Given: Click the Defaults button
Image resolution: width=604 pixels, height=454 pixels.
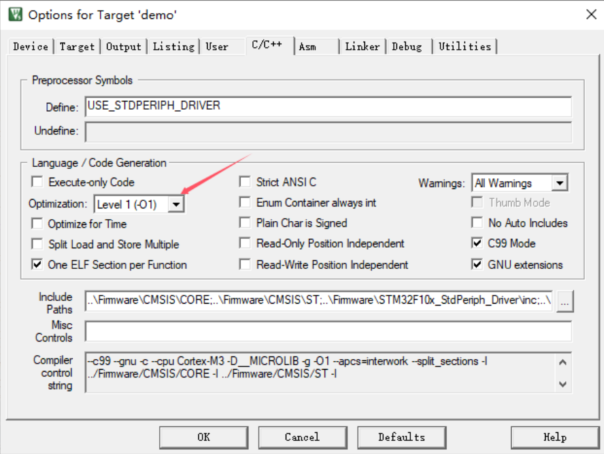Looking at the screenshot, I should point(401,437).
